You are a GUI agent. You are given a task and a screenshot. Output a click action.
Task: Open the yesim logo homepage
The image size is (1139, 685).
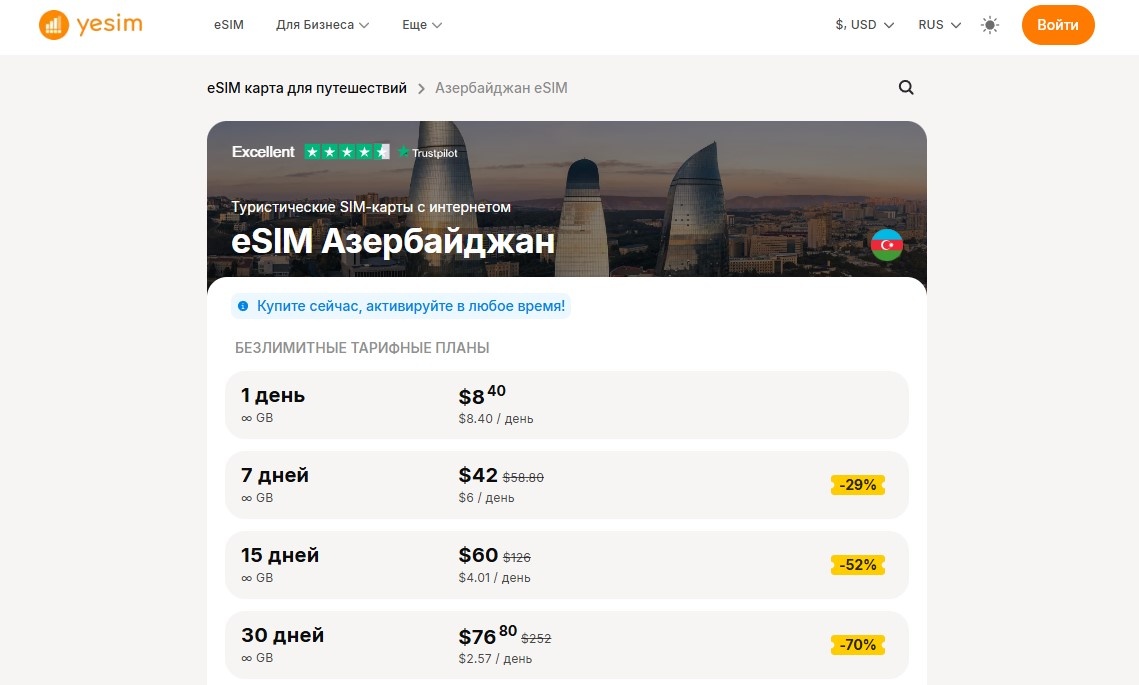coord(91,25)
